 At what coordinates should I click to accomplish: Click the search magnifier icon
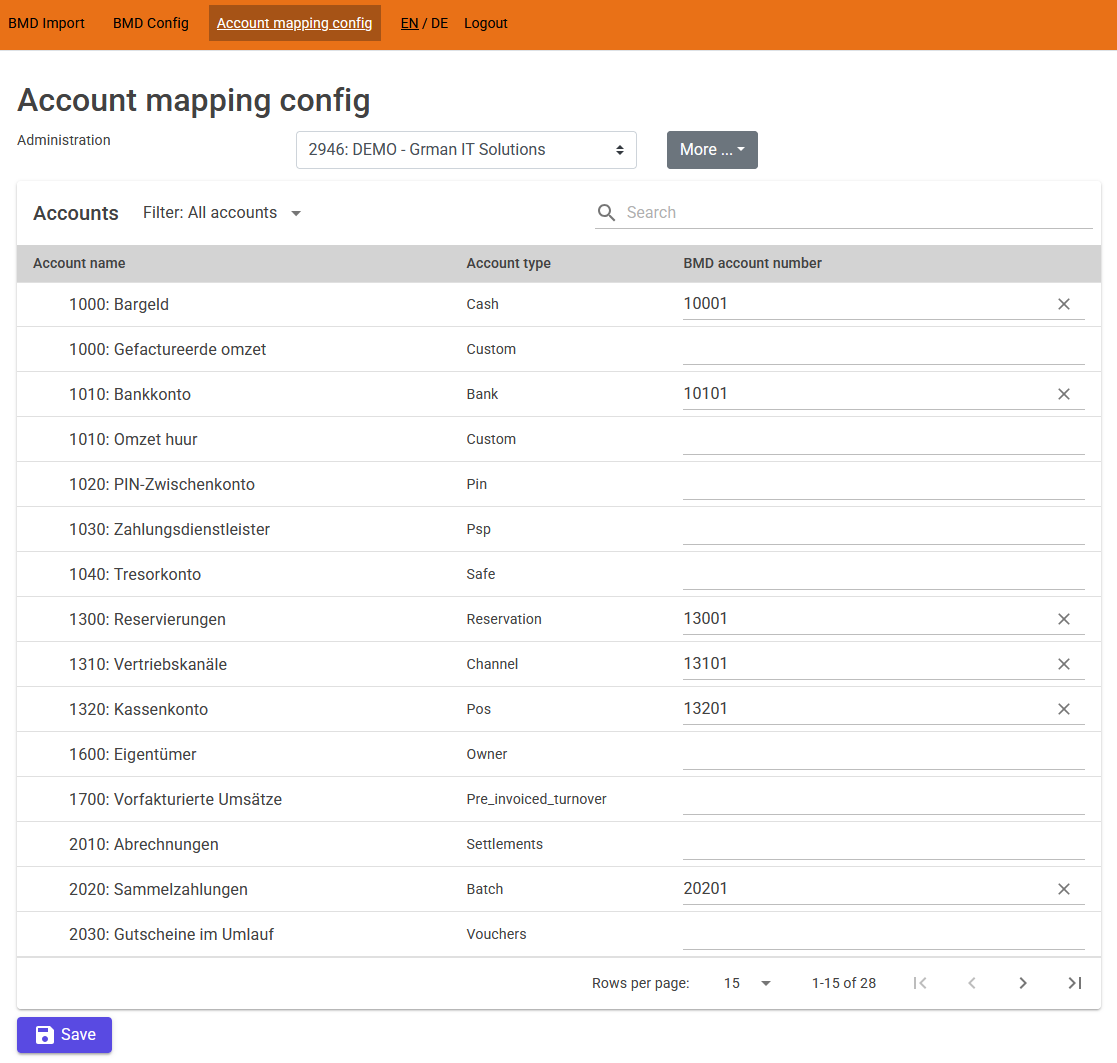[606, 212]
